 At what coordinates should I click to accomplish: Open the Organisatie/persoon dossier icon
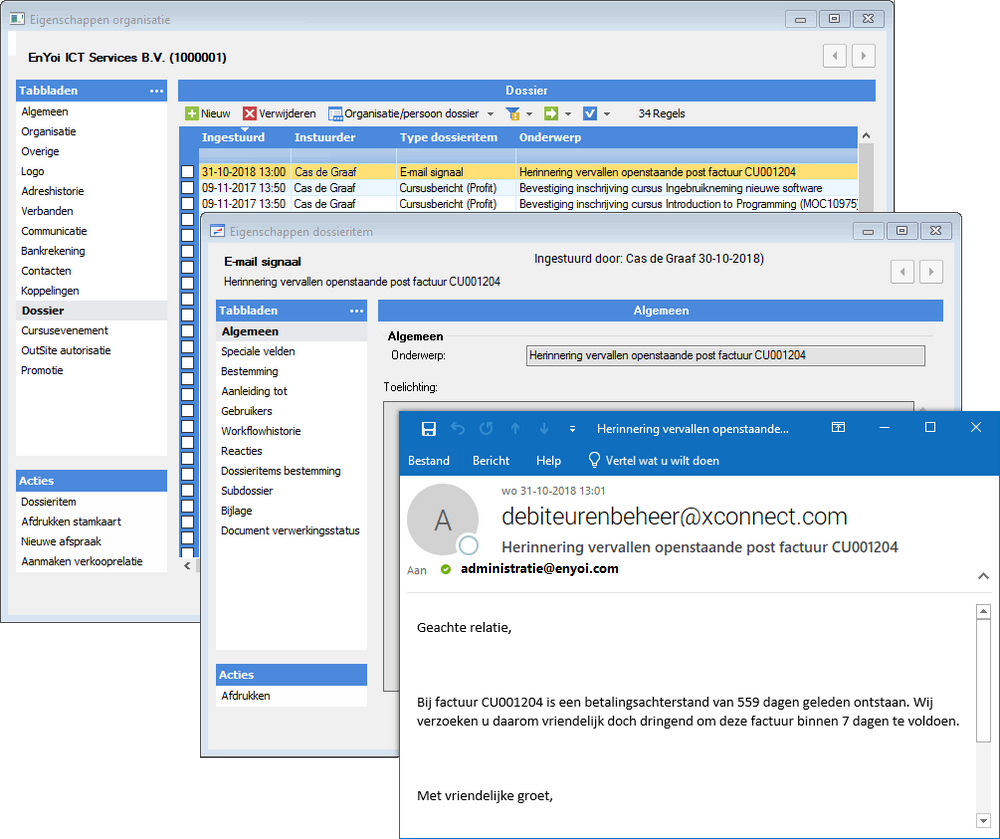pyautogui.click(x=336, y=114)
